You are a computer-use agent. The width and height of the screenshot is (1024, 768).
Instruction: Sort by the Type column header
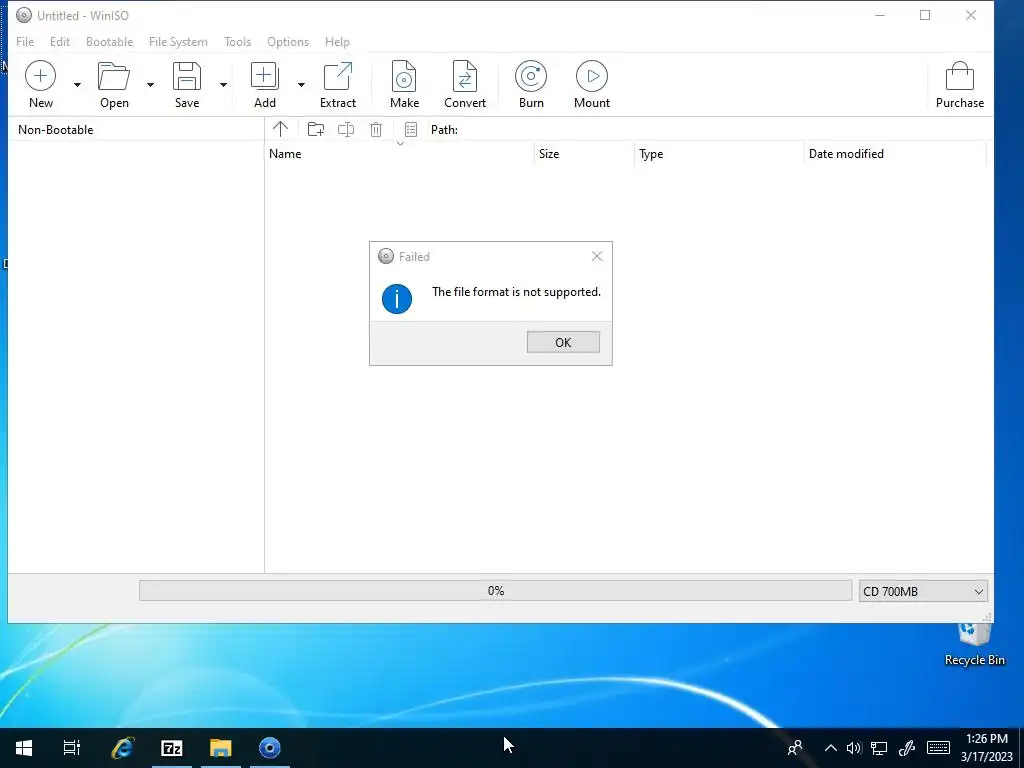tap(719, 154)
